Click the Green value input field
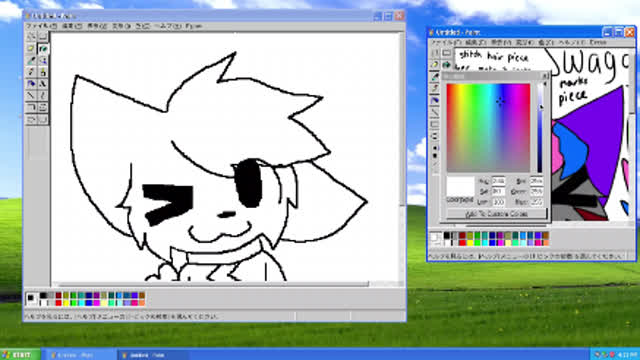This screenshot has width=640, height=360. [x=537, y=191]
